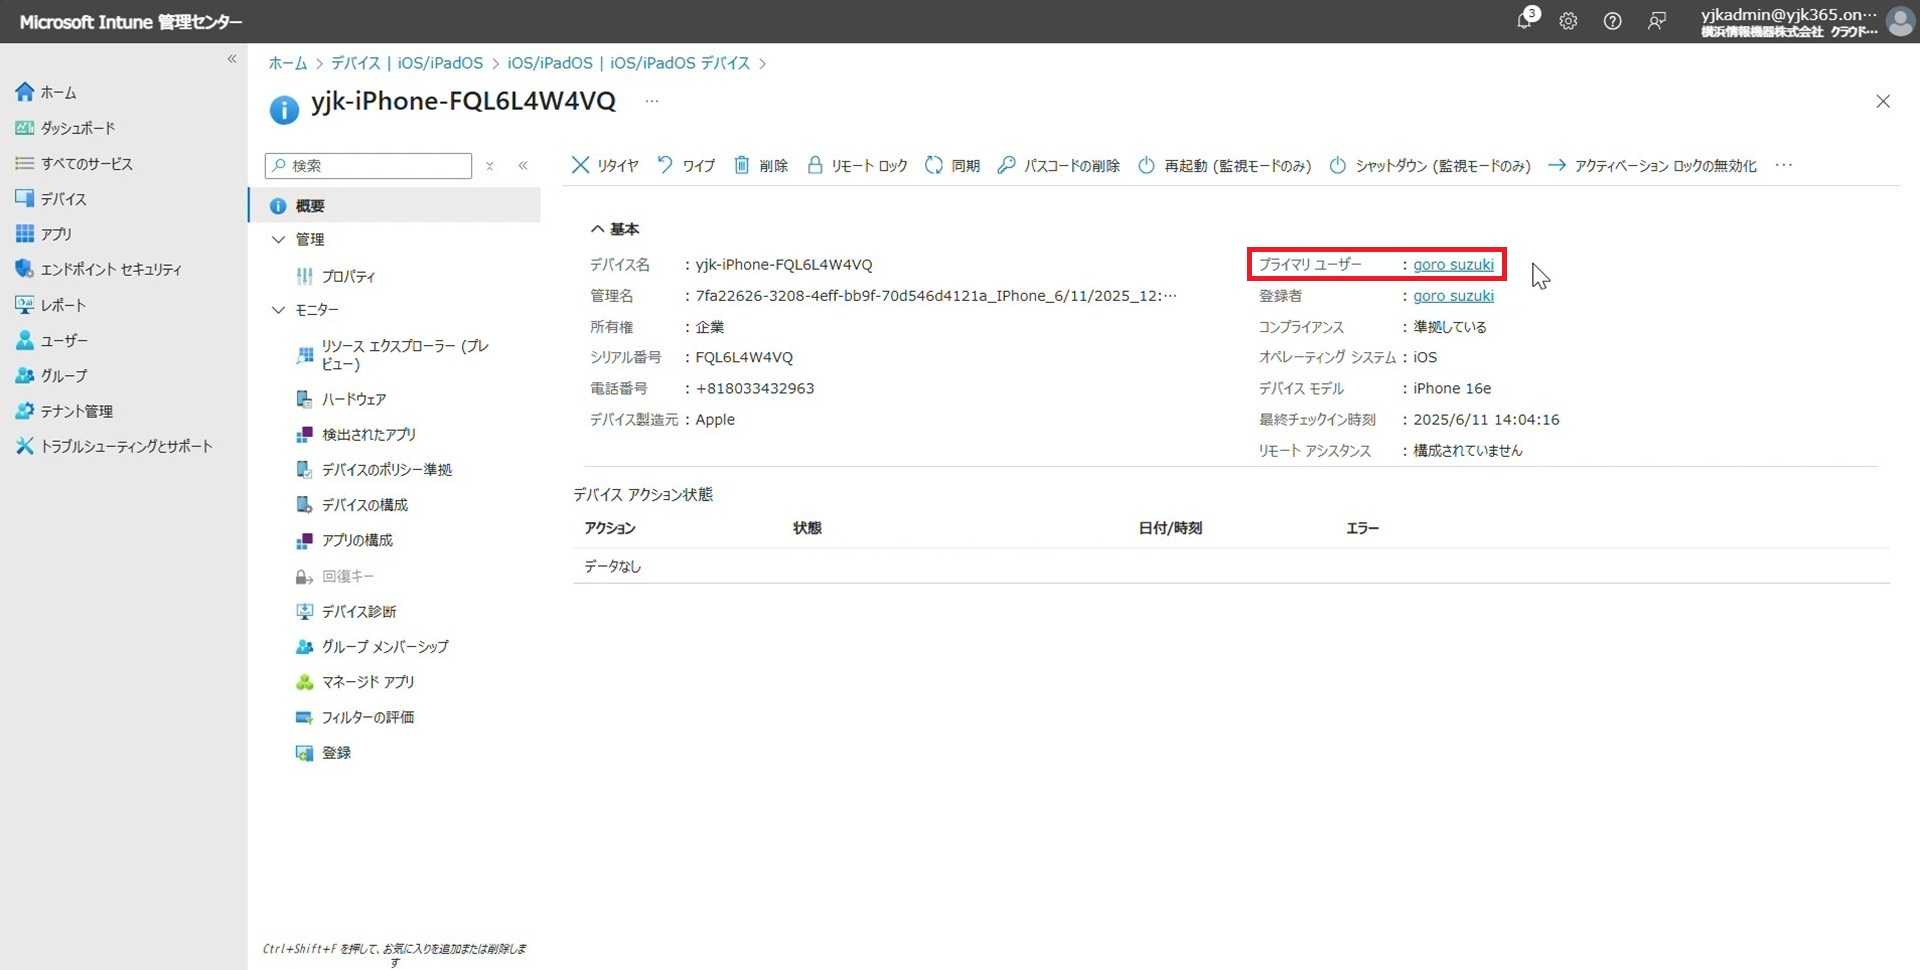
Task: Click the アクション column header
Action: pos(610,528)
